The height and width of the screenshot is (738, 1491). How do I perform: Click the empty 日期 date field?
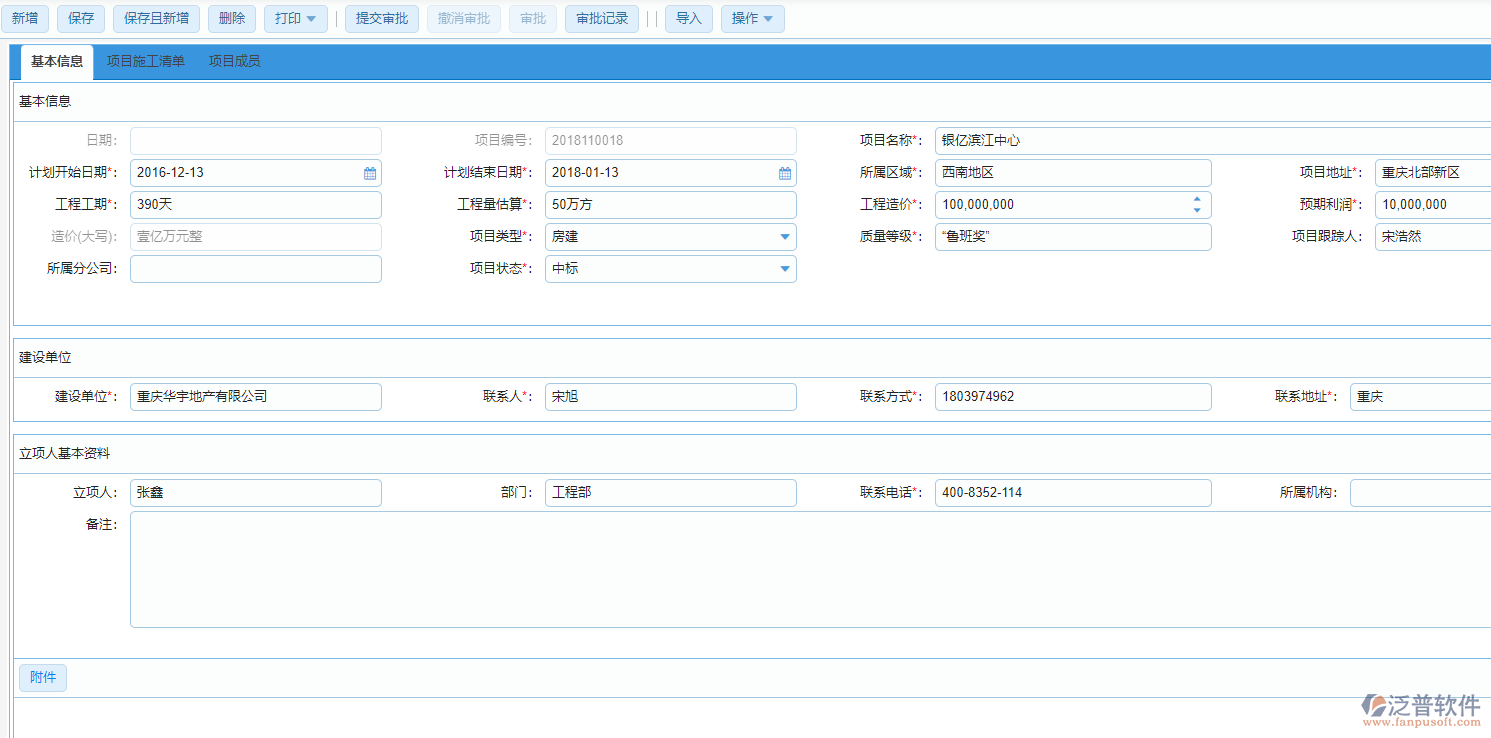tap(255, 140)
